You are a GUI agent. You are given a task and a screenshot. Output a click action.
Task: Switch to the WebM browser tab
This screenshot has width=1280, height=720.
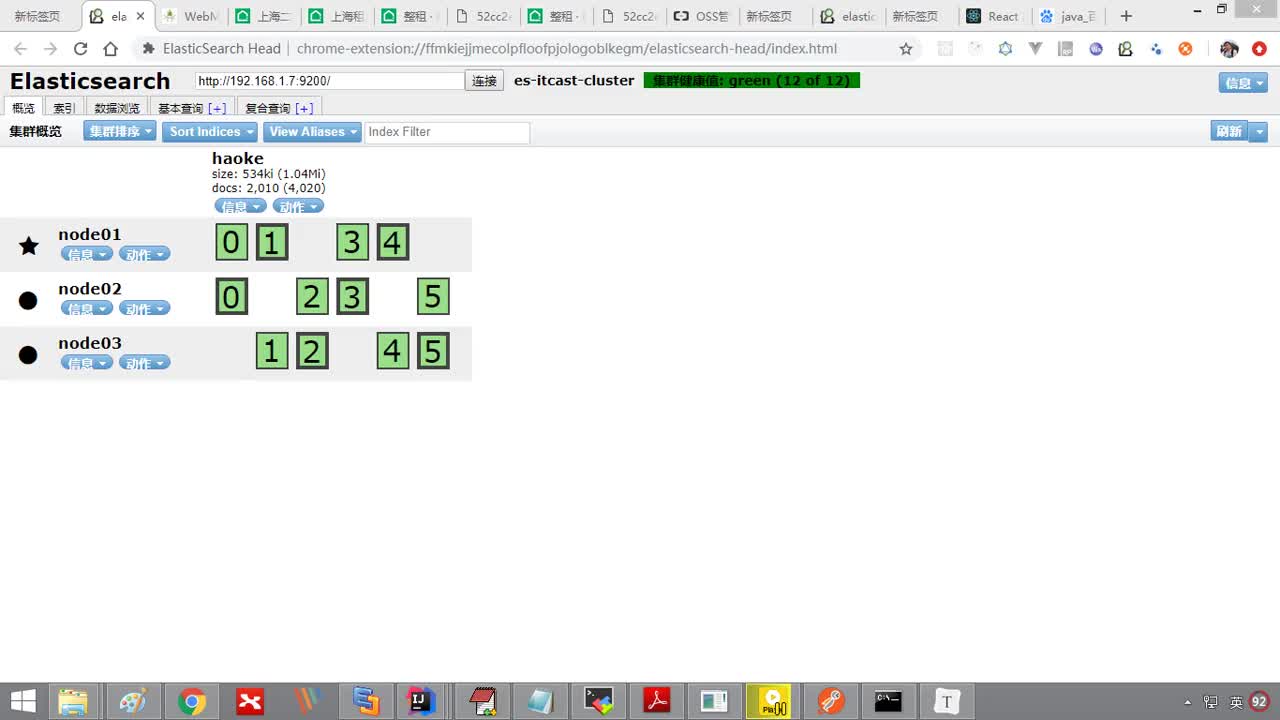click(x=191, y=16)
